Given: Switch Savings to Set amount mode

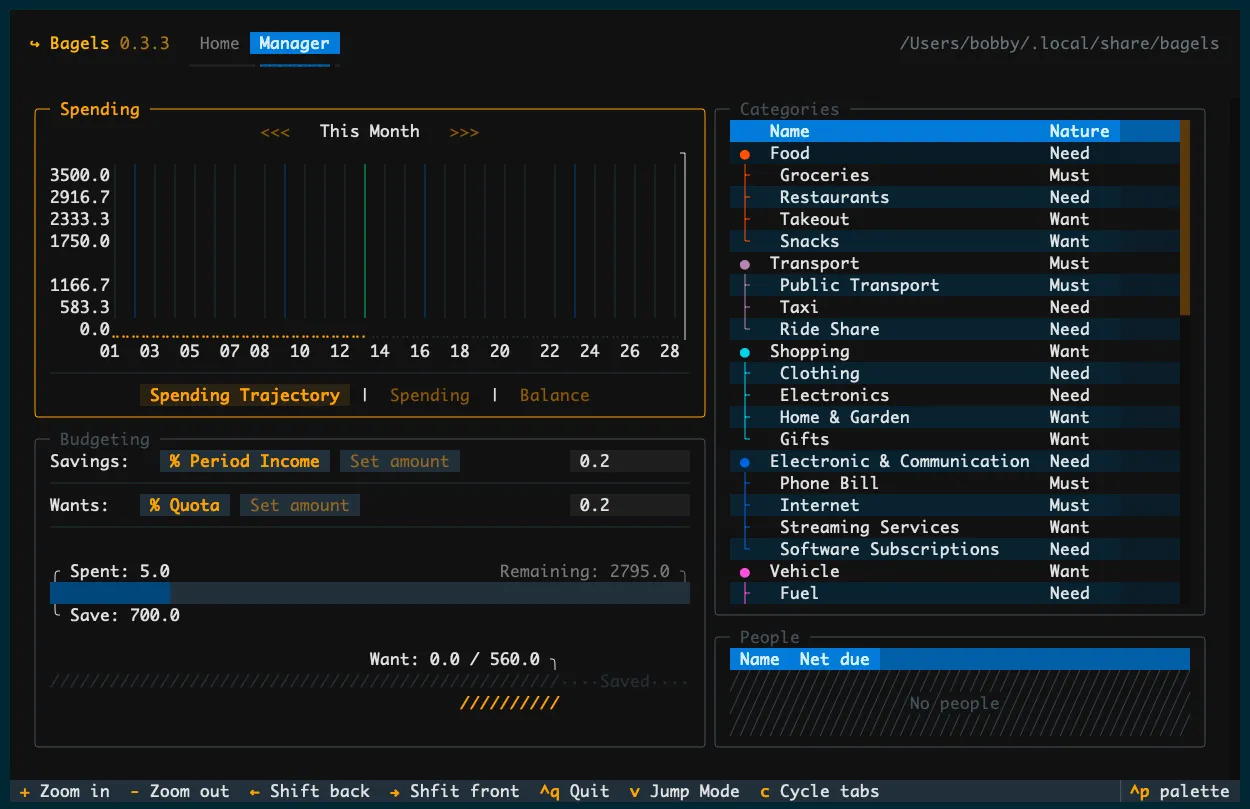Looking at the screenshot, I should pos(399,461).
